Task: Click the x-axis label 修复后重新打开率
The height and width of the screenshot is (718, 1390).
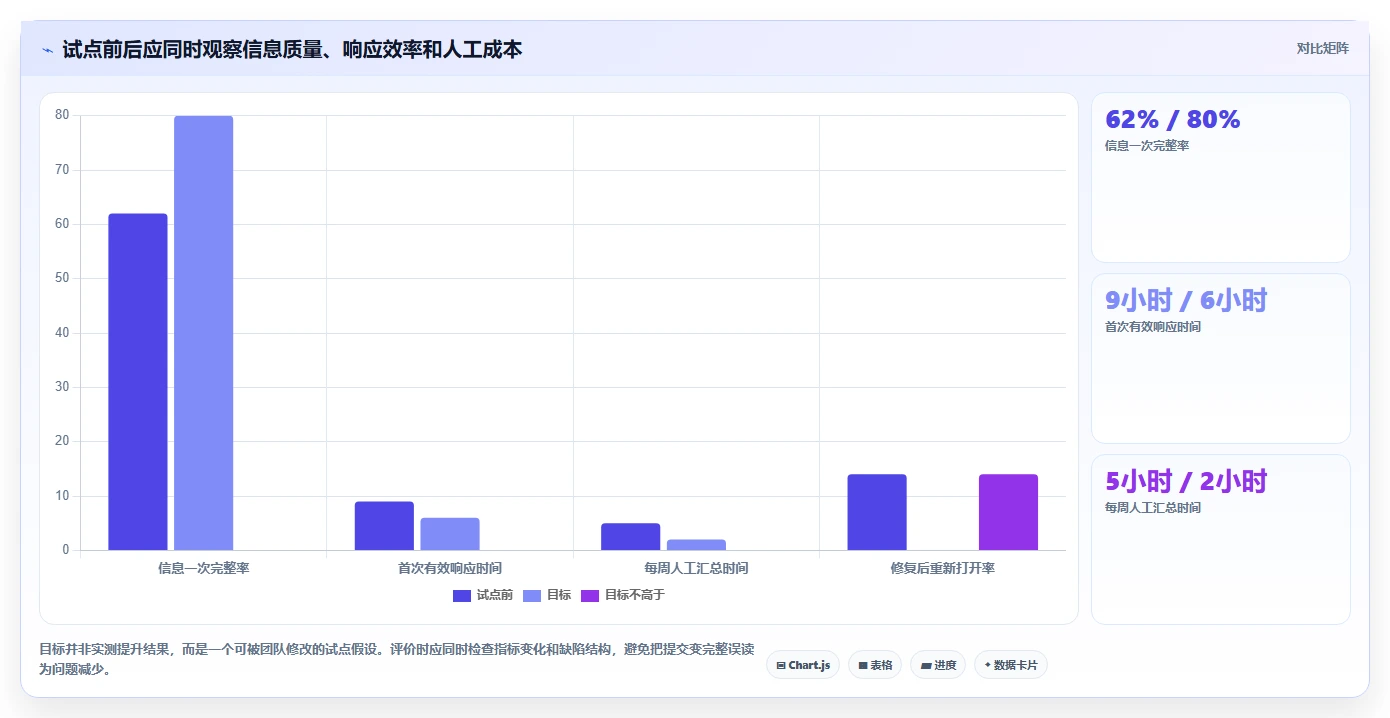Action: pyautogui.click(x=943, y=568)
